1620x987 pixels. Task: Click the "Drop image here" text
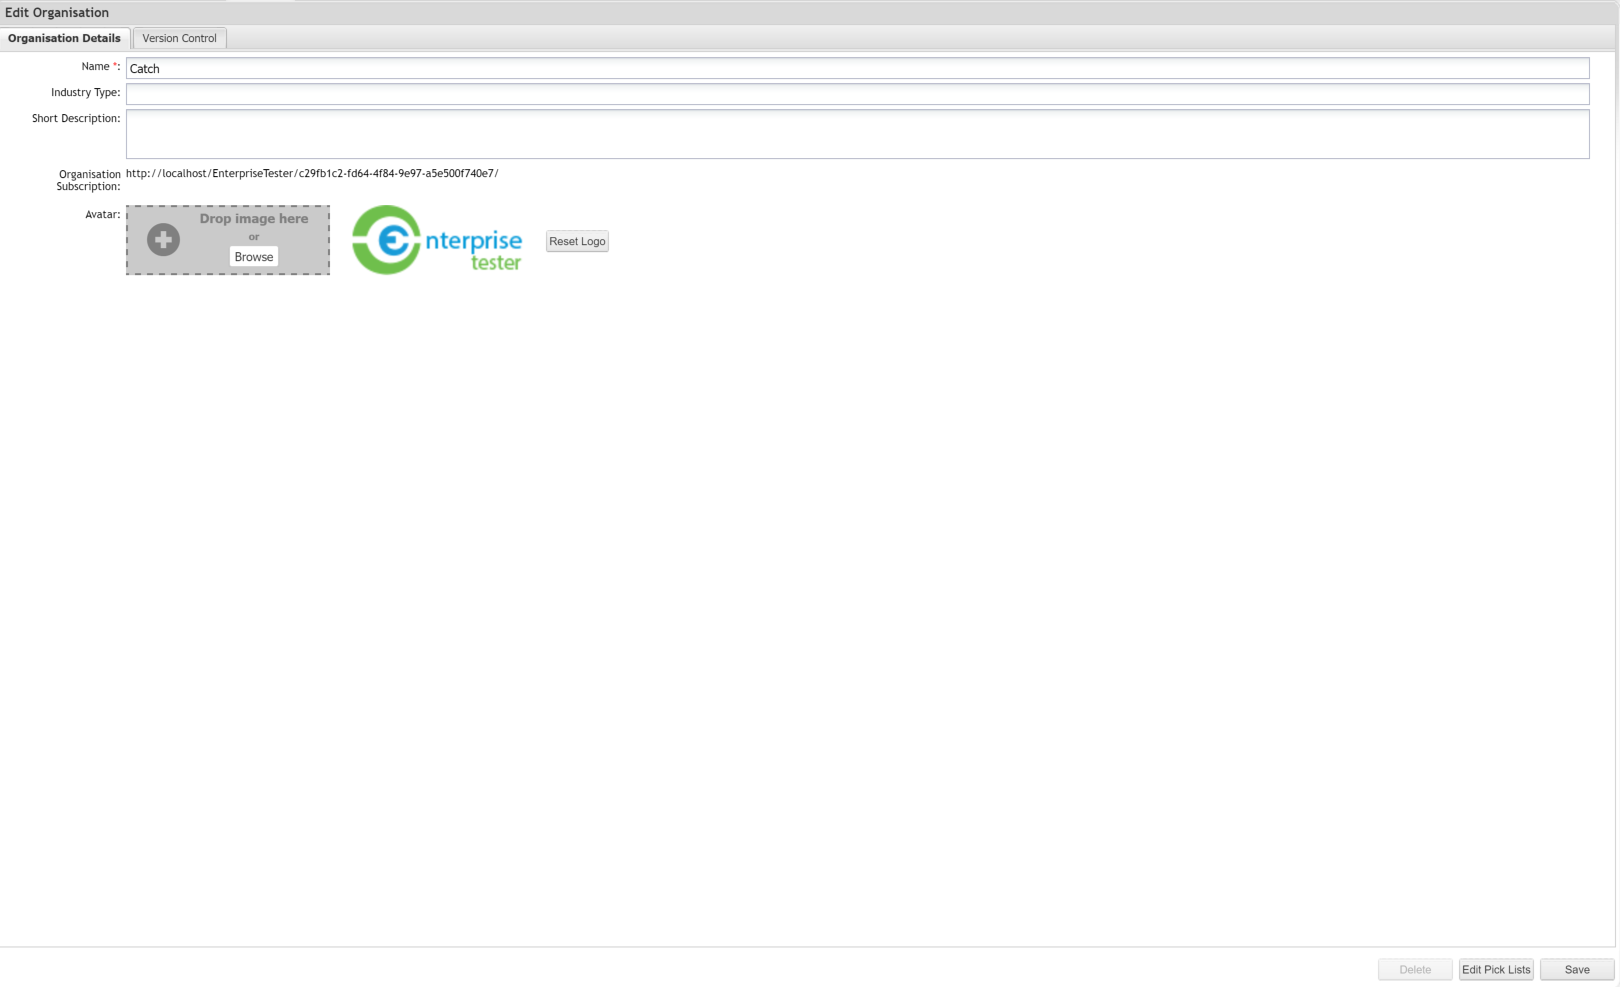click(253, 219)
